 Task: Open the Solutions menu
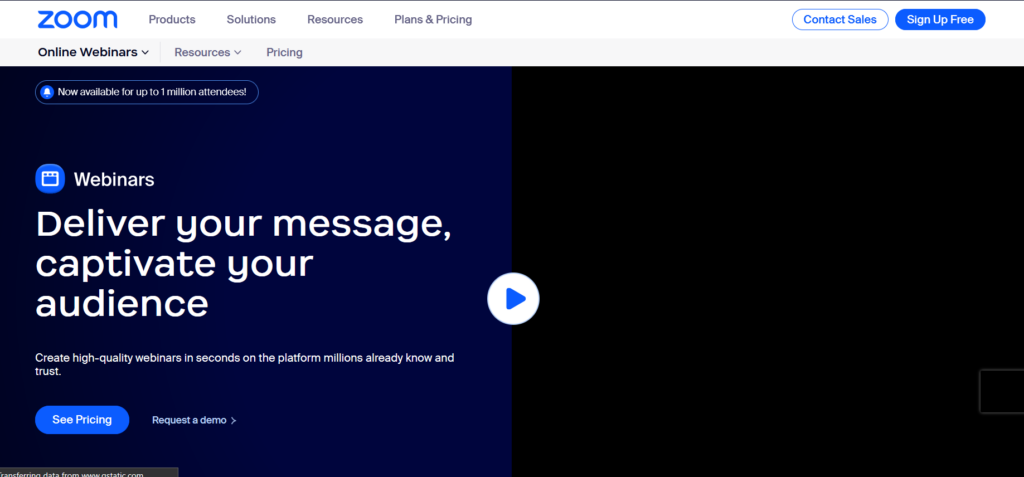coord(251,20)
